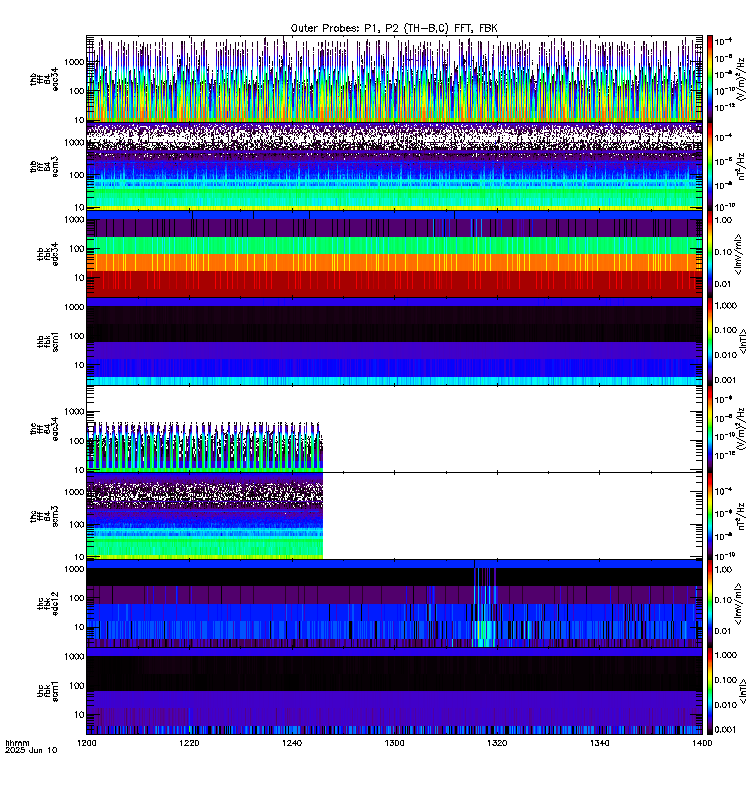Click the thb eac34 FFT spectrogram panel
This screenshot has height=800, width=750.
pos(394,79)
